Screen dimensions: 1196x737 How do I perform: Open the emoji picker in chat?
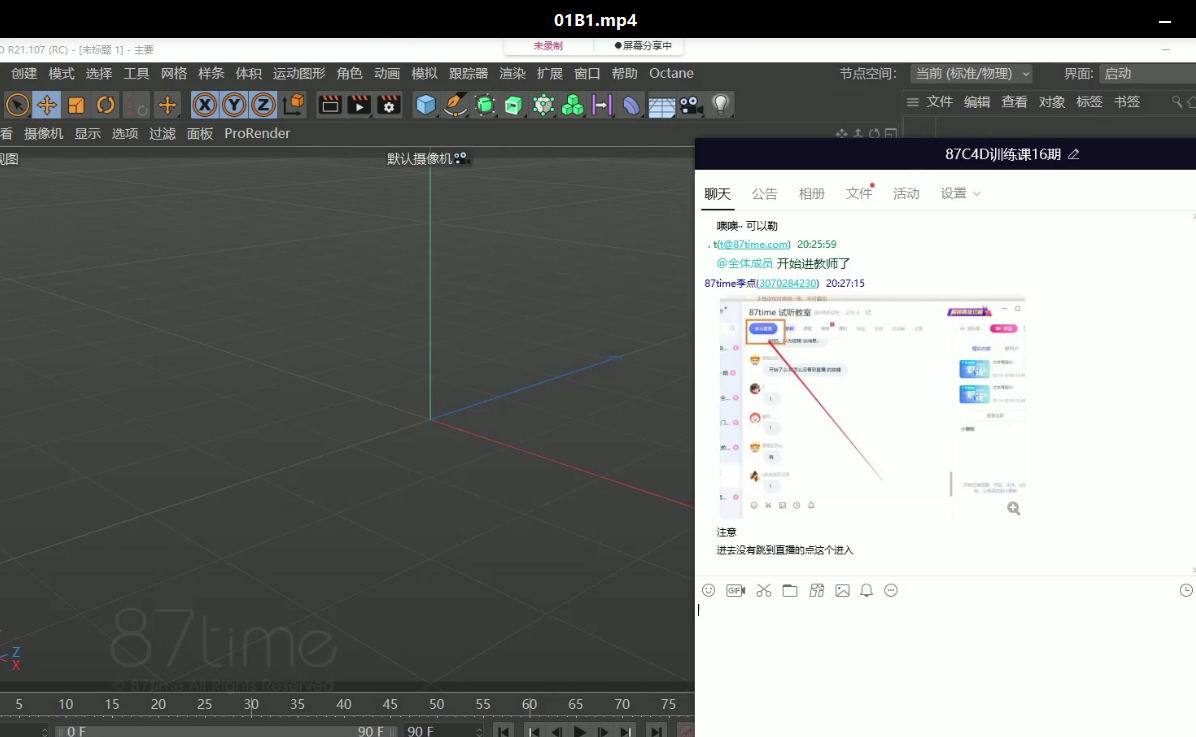(708, 591)
